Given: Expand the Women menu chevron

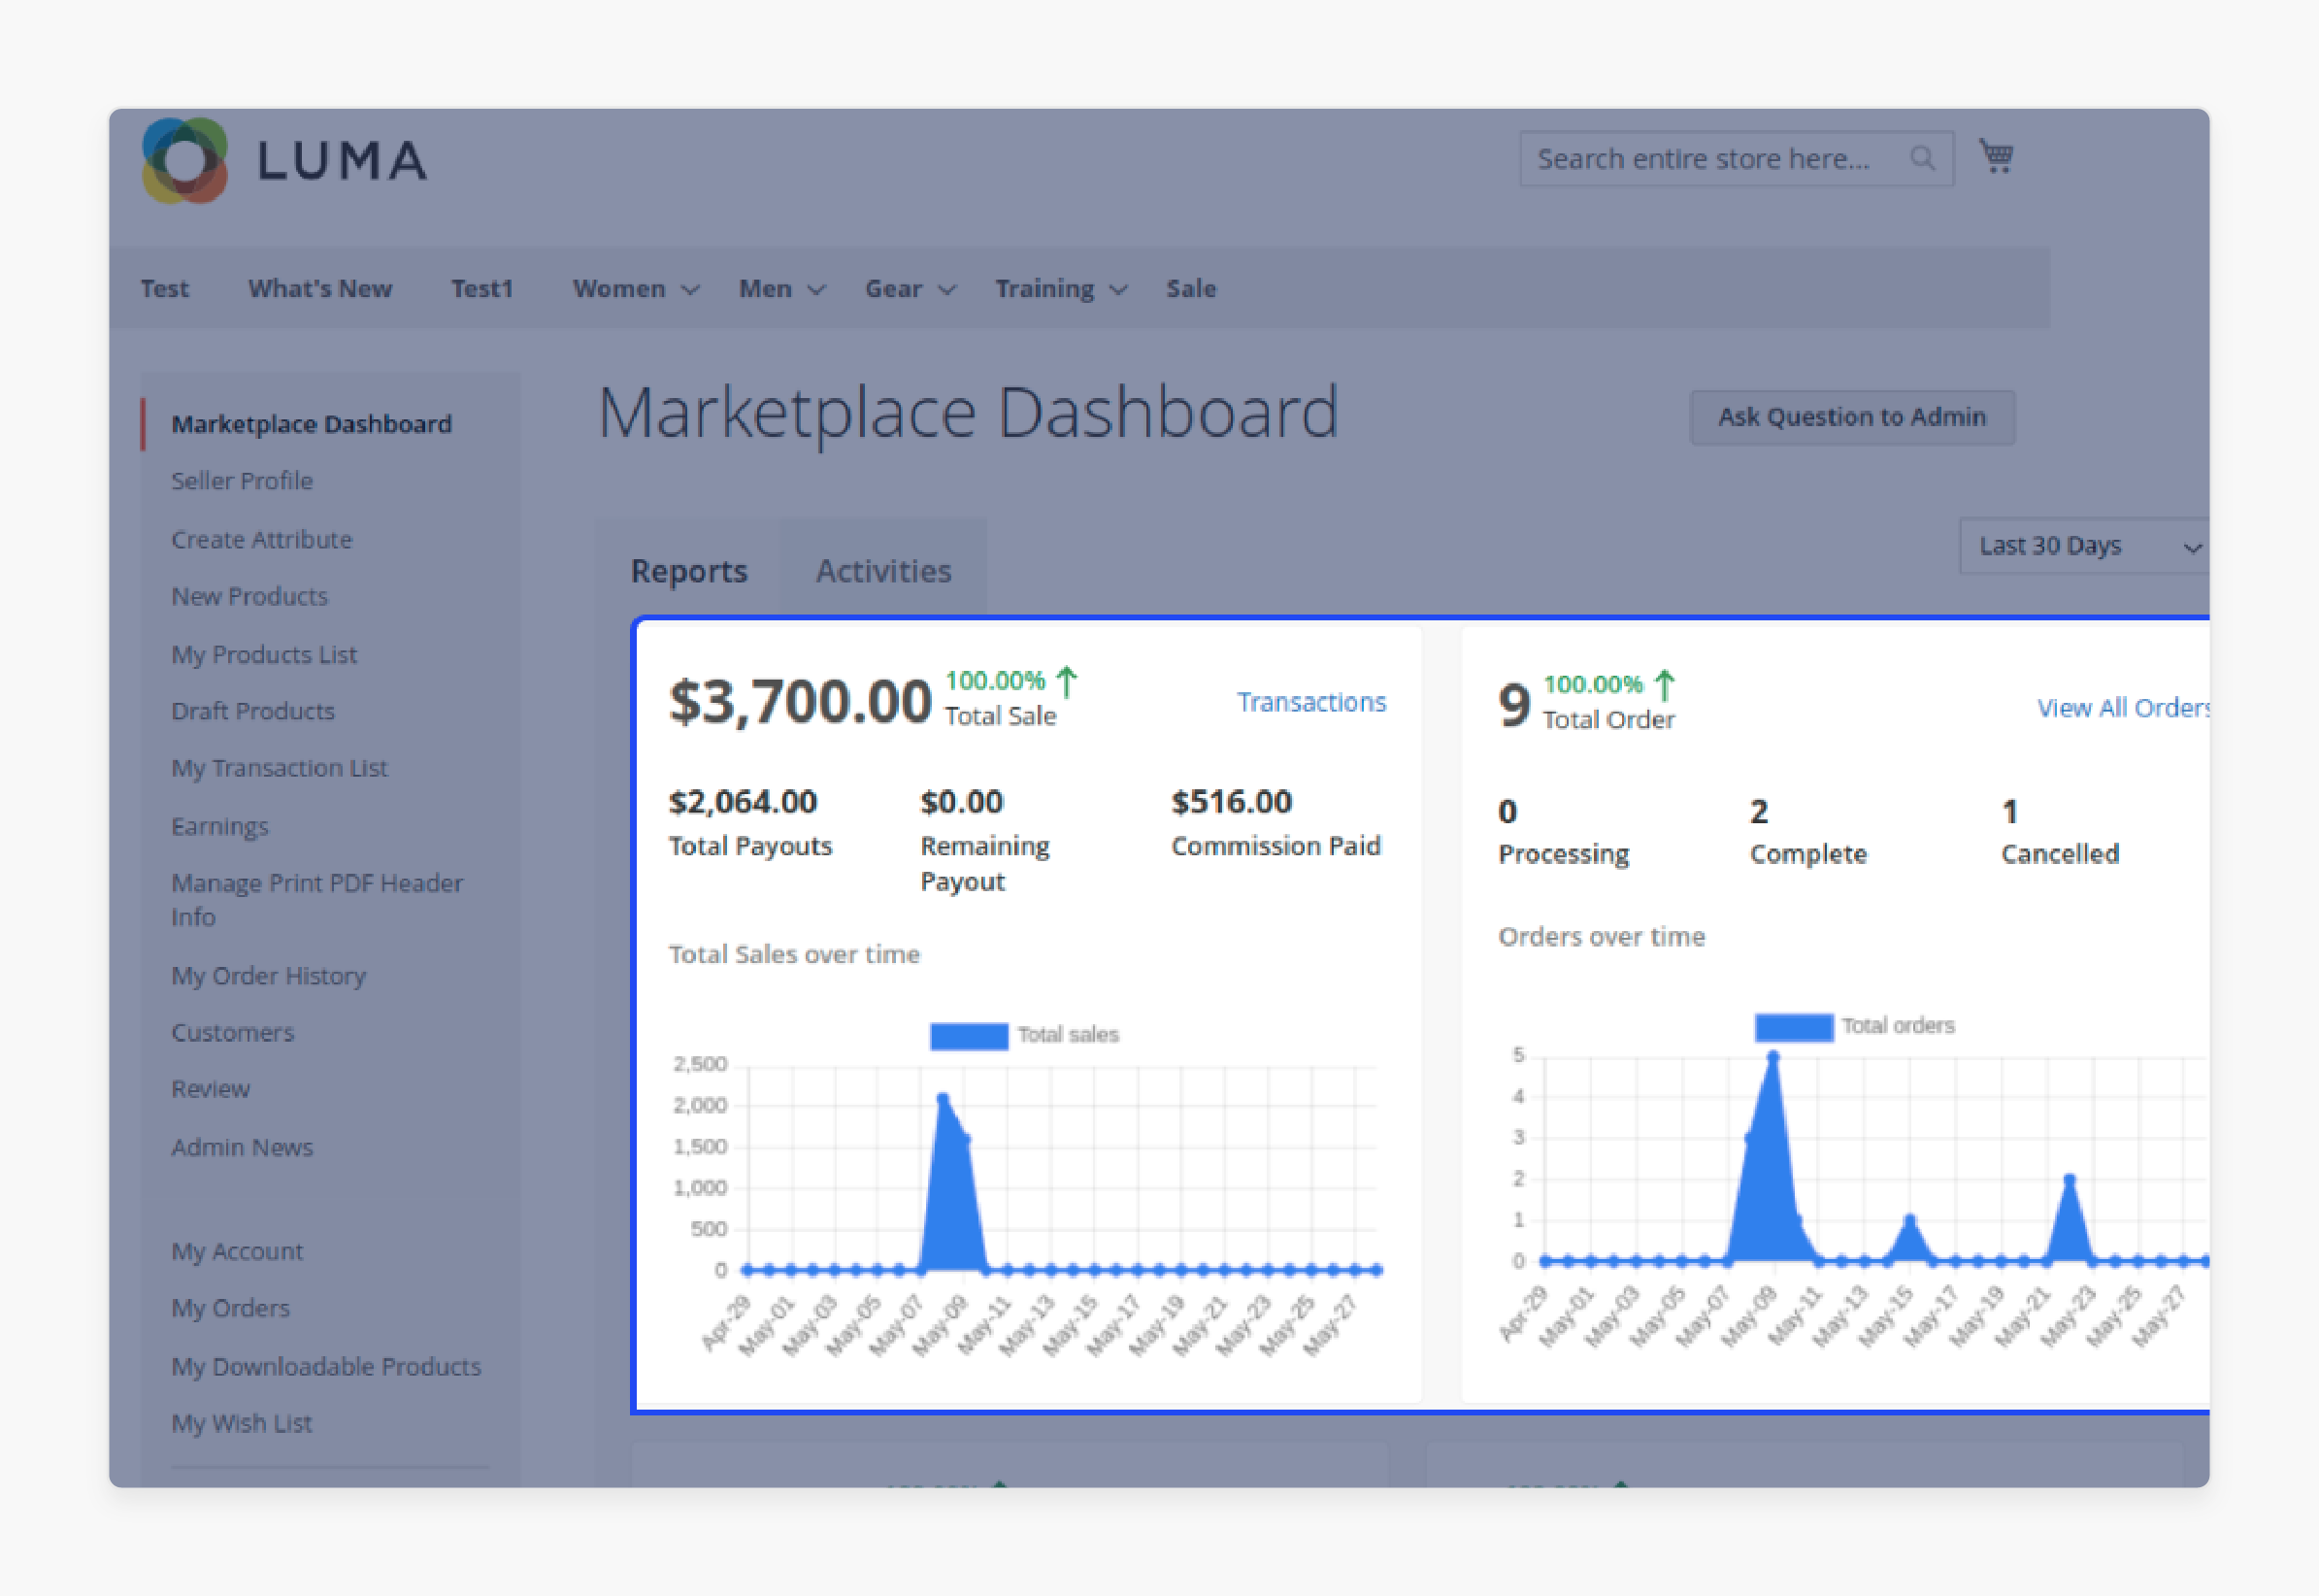Looking at the screenshot, I should click(690, 290).
